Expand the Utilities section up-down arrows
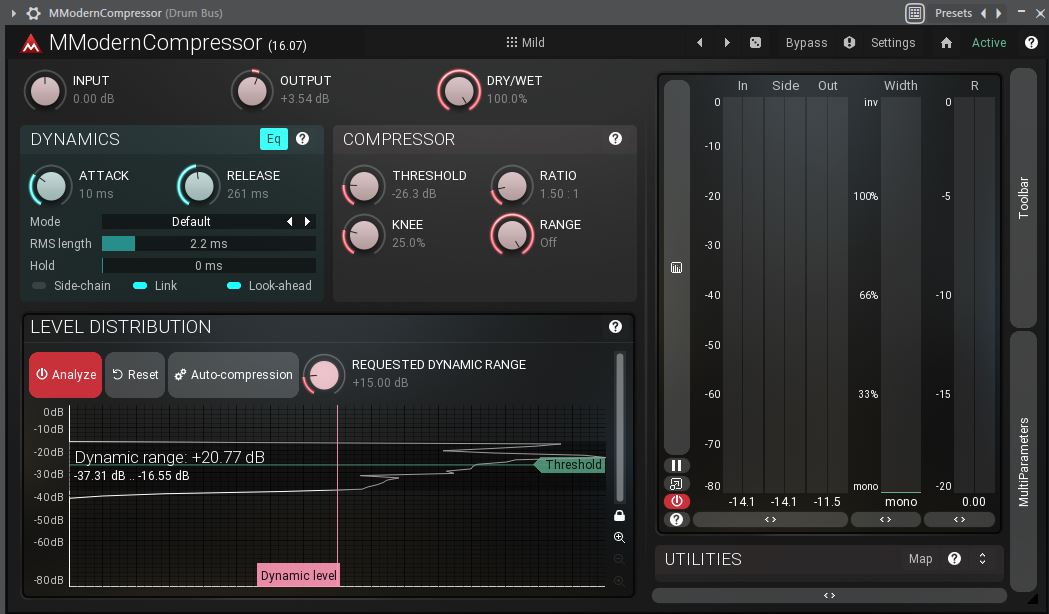This screenshot has height=614, width=1049. point(982,558)
